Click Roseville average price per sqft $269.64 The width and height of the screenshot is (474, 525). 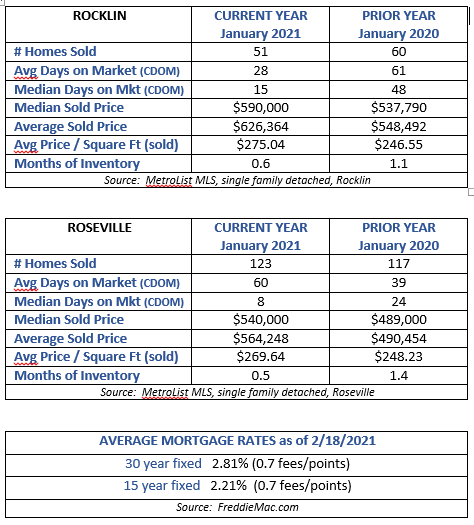pyautogui.click(x=260, y=357)
